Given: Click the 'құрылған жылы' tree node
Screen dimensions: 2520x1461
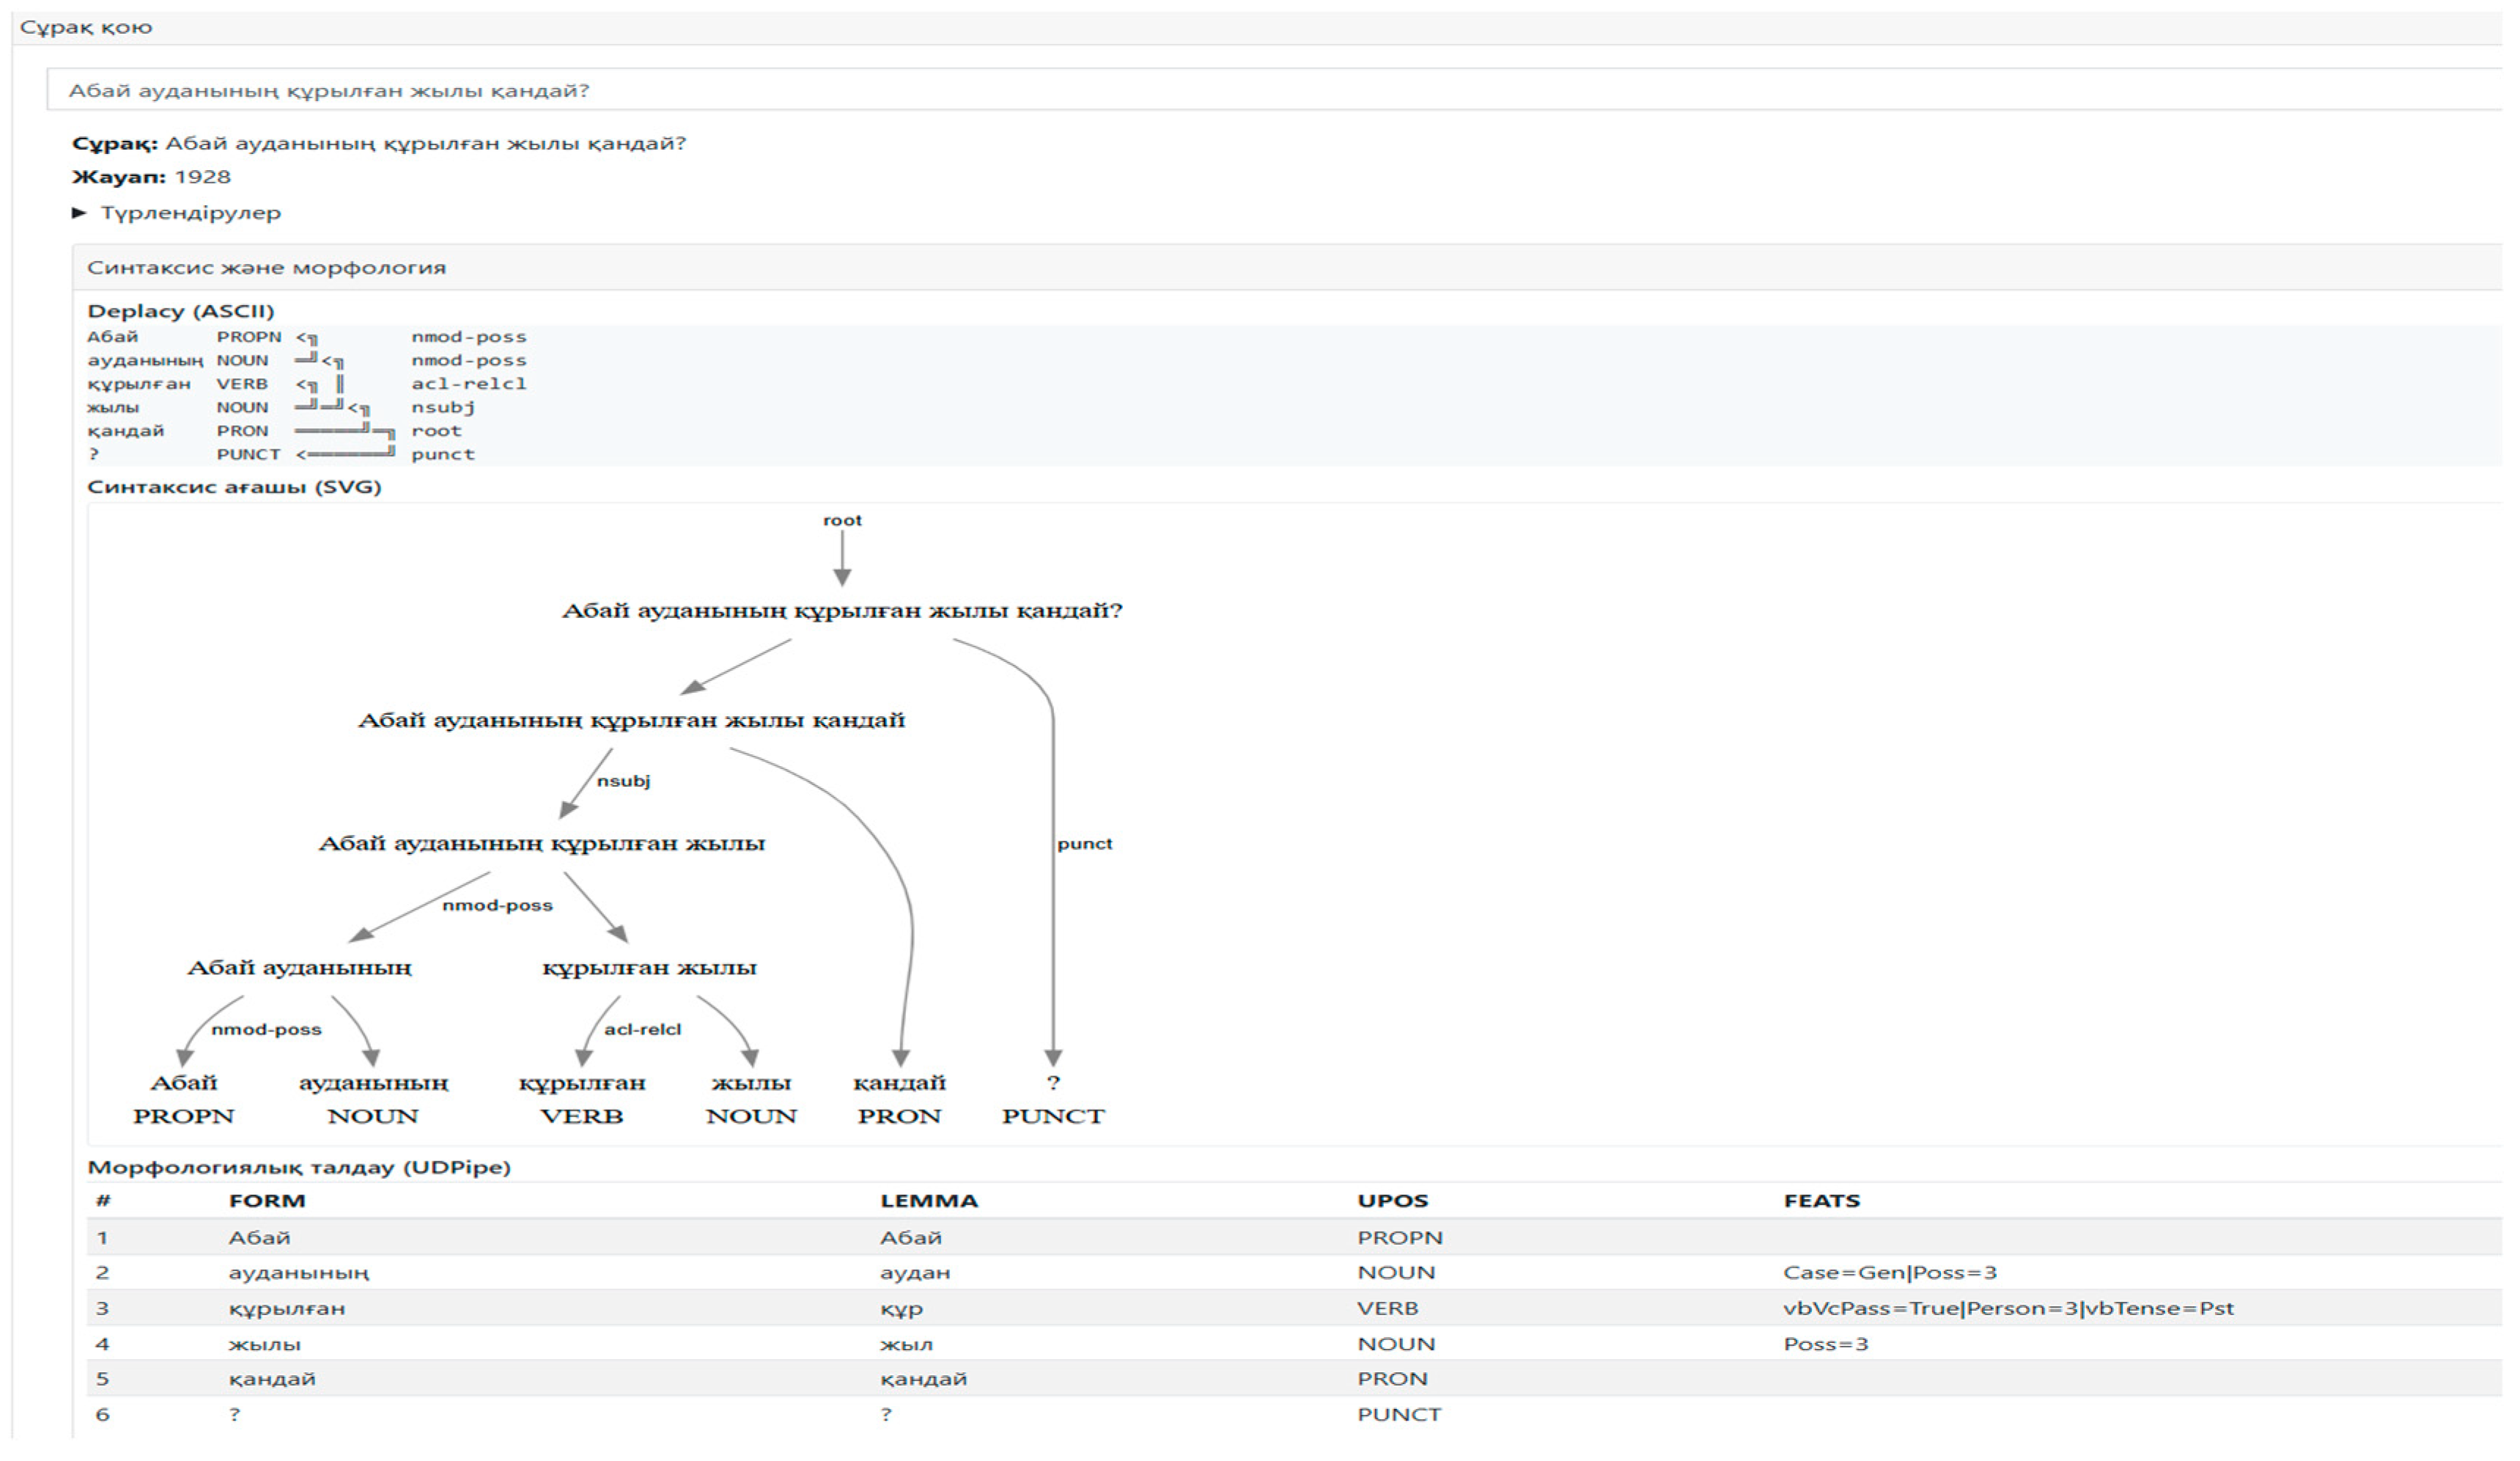Looking at the screenshot, I should point(649,968).
